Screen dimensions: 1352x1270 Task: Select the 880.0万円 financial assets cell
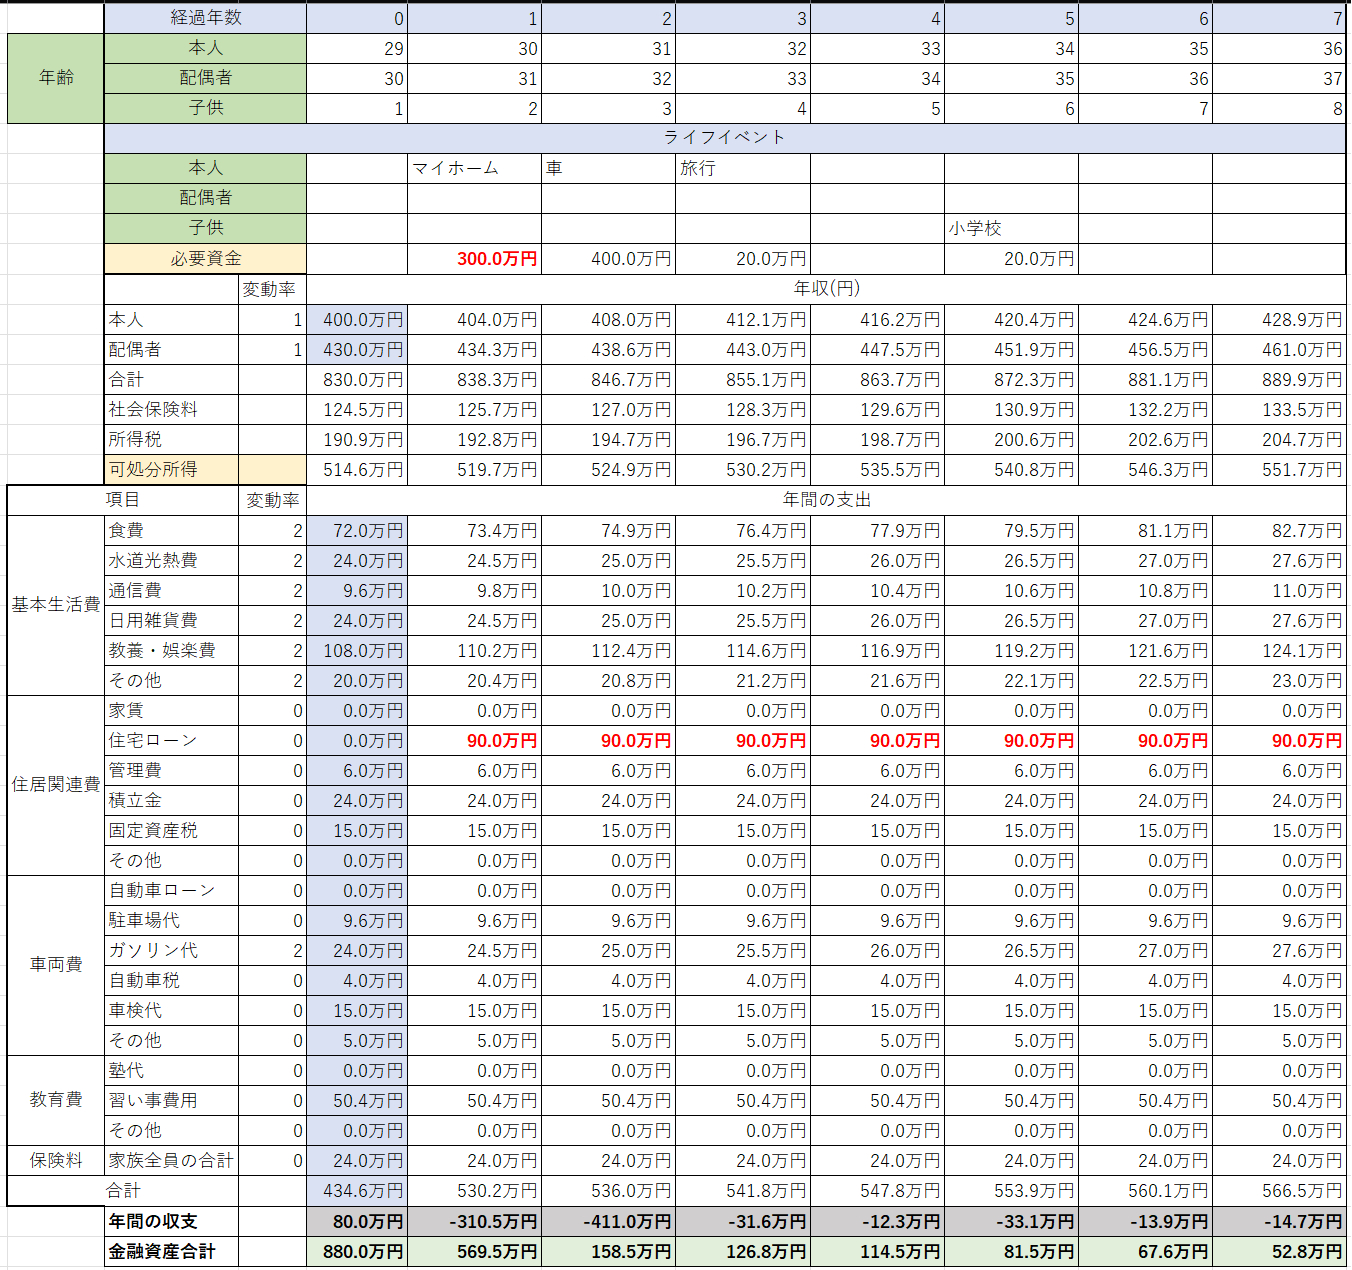pyautogui.click(x=357, y=1251)
